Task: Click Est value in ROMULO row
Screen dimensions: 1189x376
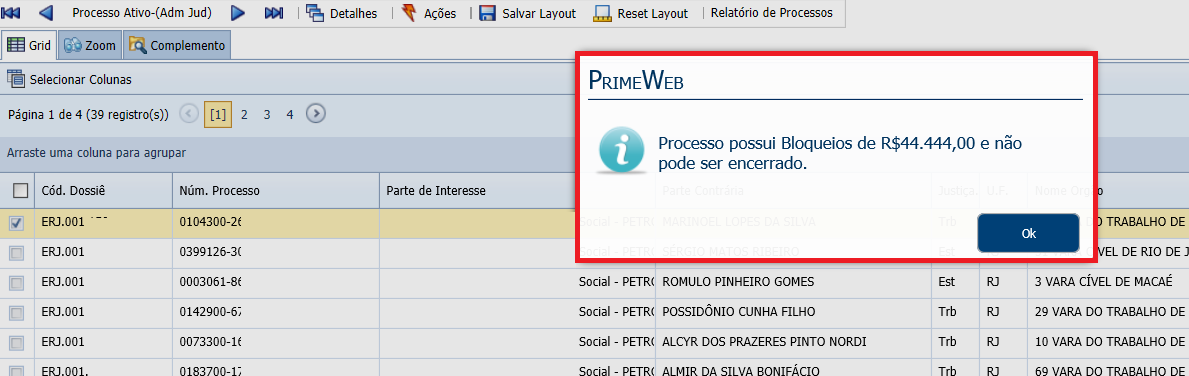Action: [x=955, y=282]
